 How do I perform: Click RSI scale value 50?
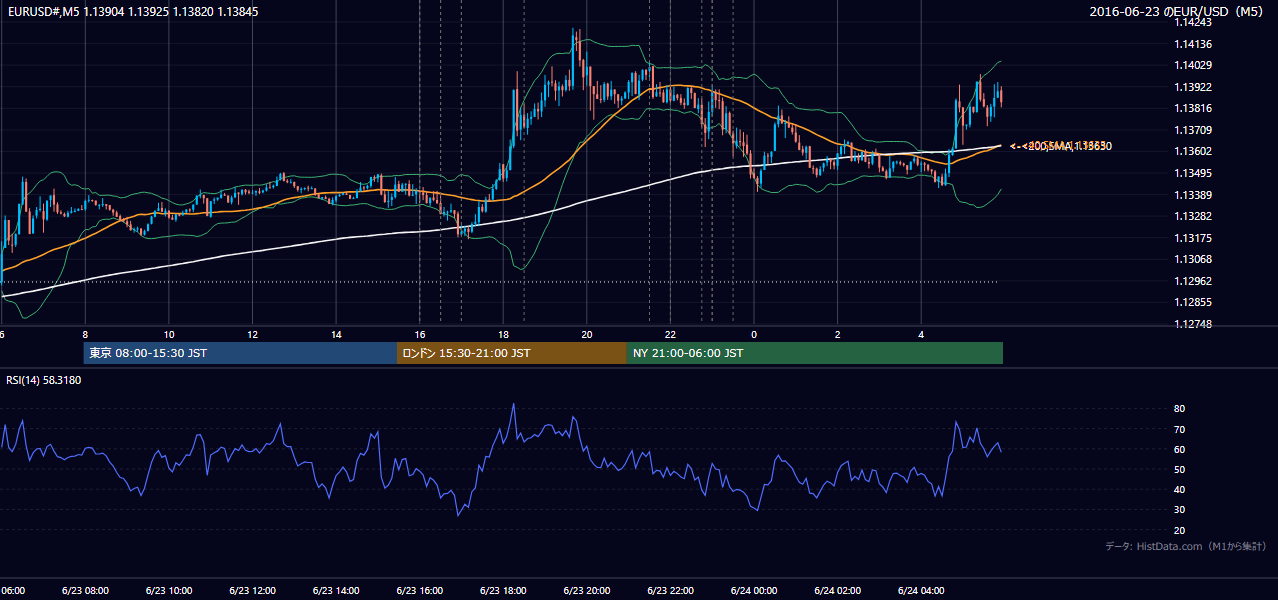1179,469
